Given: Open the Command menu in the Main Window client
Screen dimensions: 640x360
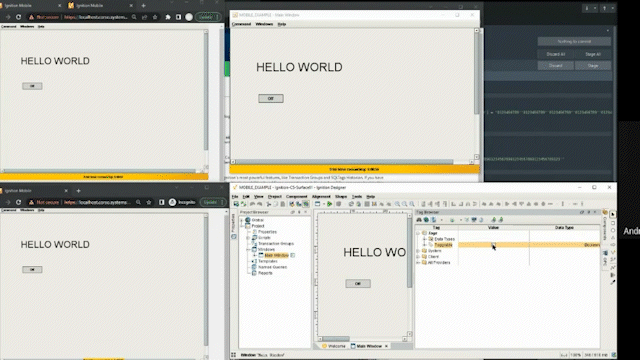Looking at the screenshot, I should pyautogui.click(x=241, y=24).
